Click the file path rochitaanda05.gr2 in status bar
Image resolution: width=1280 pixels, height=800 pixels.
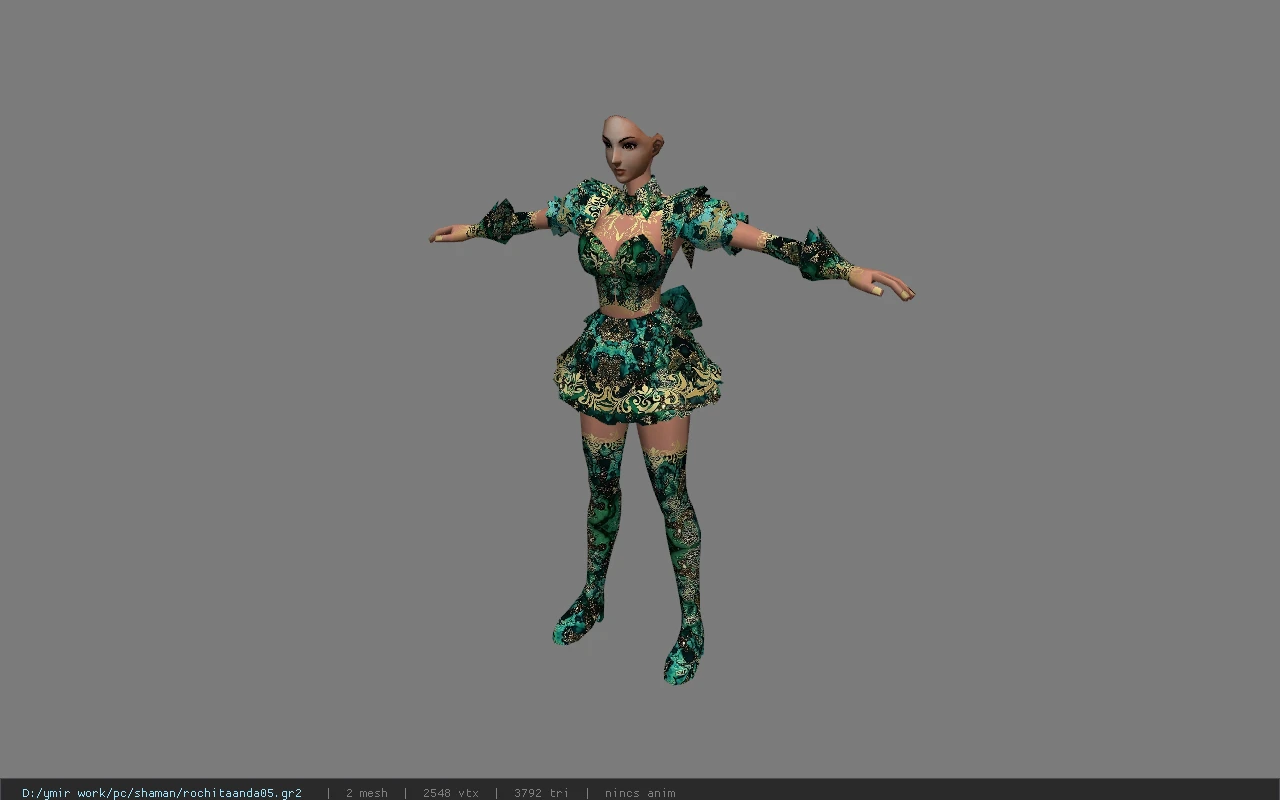click(x=162, y=793)
